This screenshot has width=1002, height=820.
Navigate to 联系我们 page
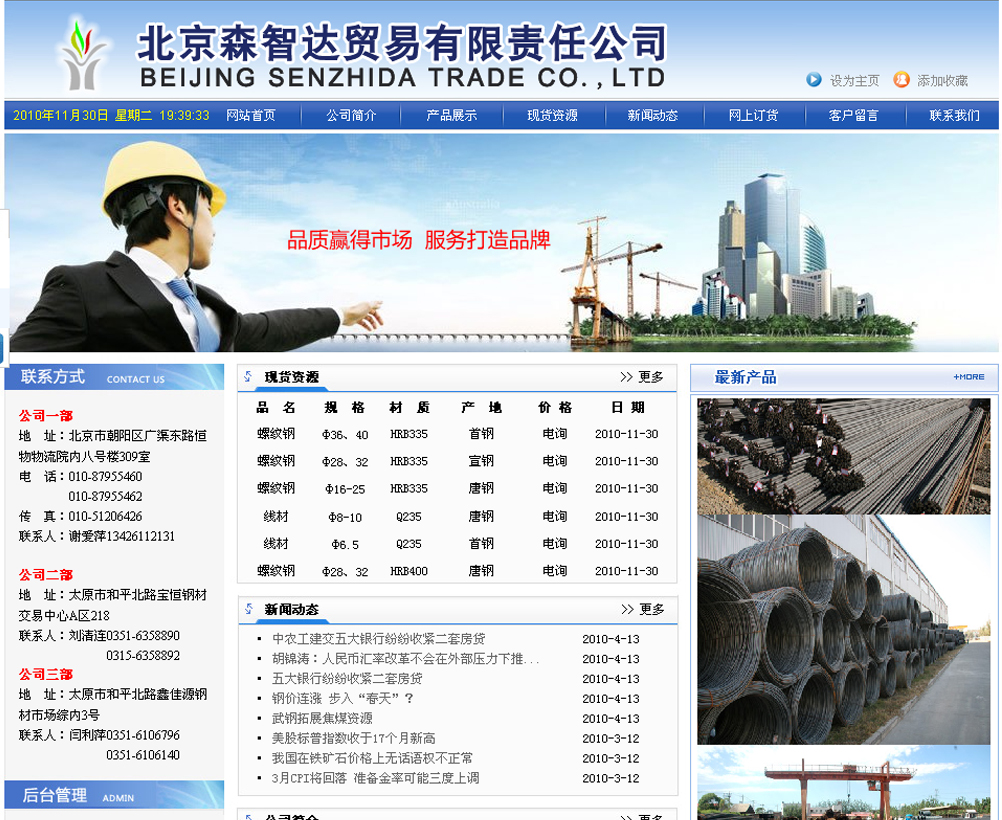click(954, 115)
